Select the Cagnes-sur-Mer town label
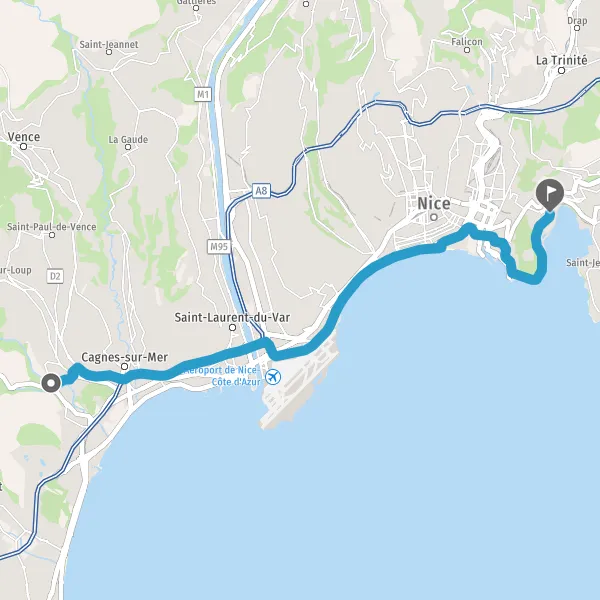The image size is (600, 600). 125,357
